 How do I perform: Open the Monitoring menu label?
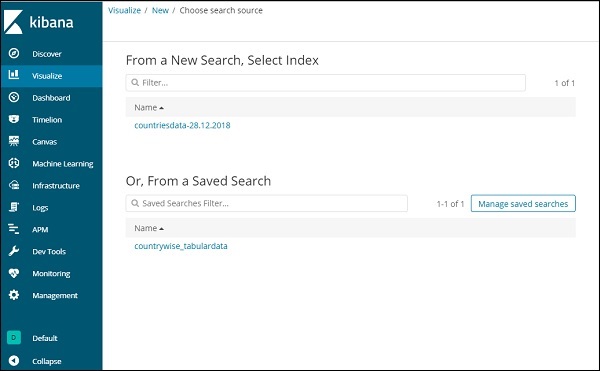51,273
